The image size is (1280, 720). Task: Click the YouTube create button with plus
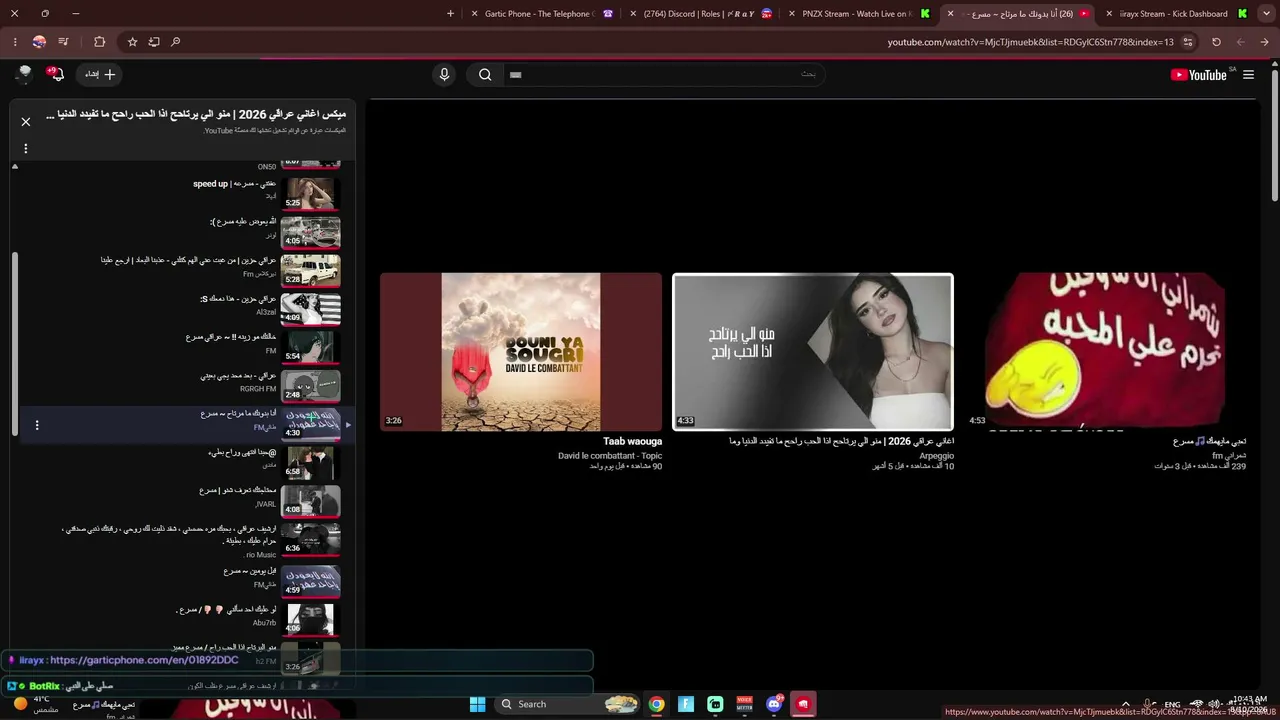pos(100,74)
